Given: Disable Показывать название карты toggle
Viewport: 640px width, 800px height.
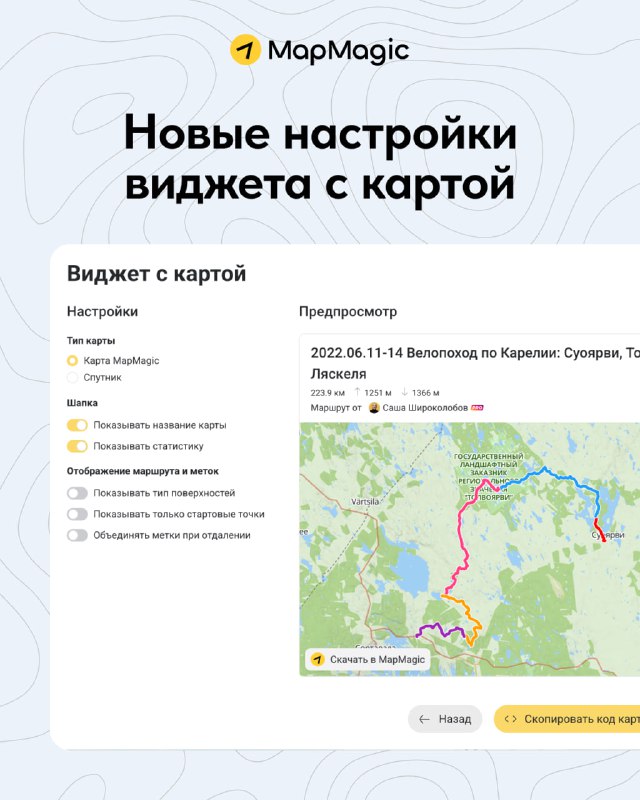Looking at the screenshot, I should tap(78, 425).
